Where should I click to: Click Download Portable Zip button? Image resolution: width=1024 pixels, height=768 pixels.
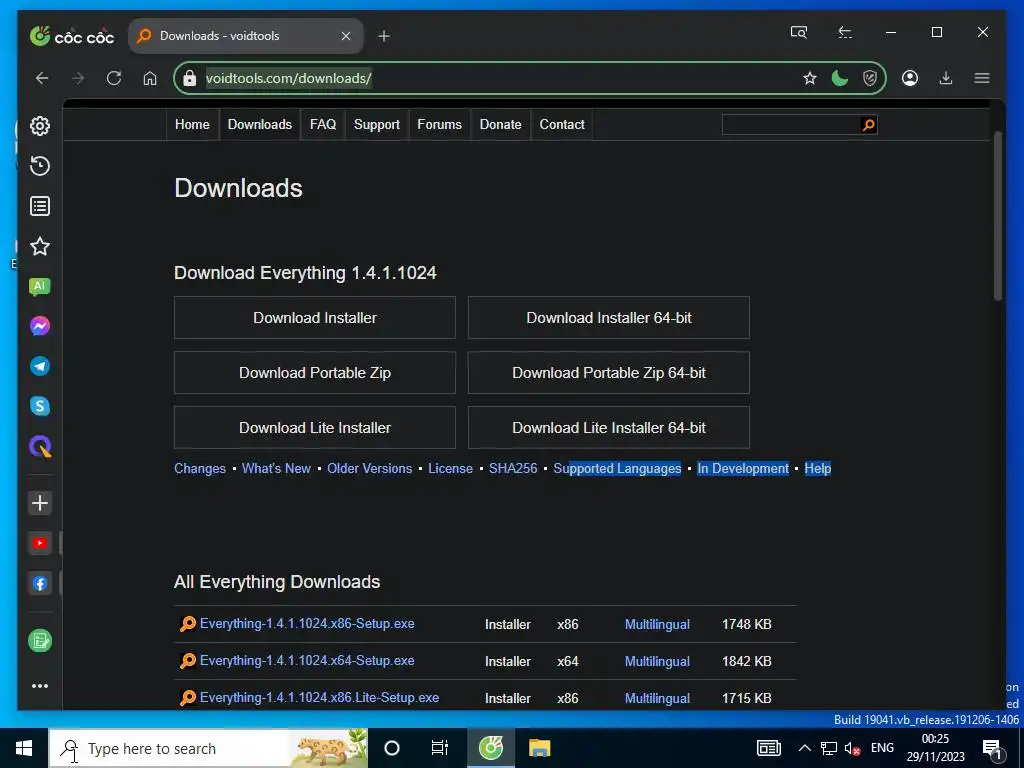[315, 372]
